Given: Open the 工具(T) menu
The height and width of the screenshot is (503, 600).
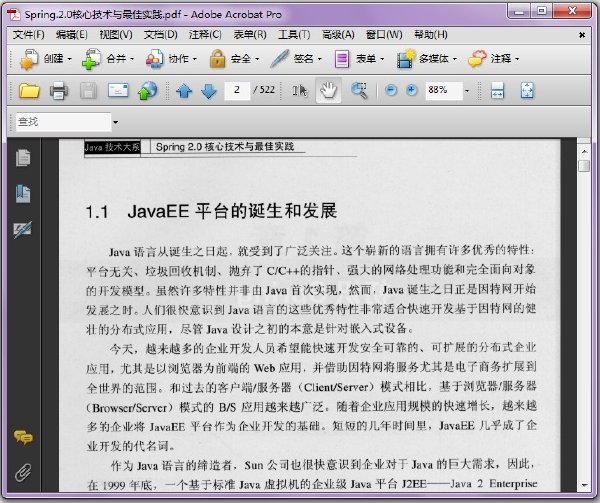Looking at the screenshot, I should click(294, 35).
